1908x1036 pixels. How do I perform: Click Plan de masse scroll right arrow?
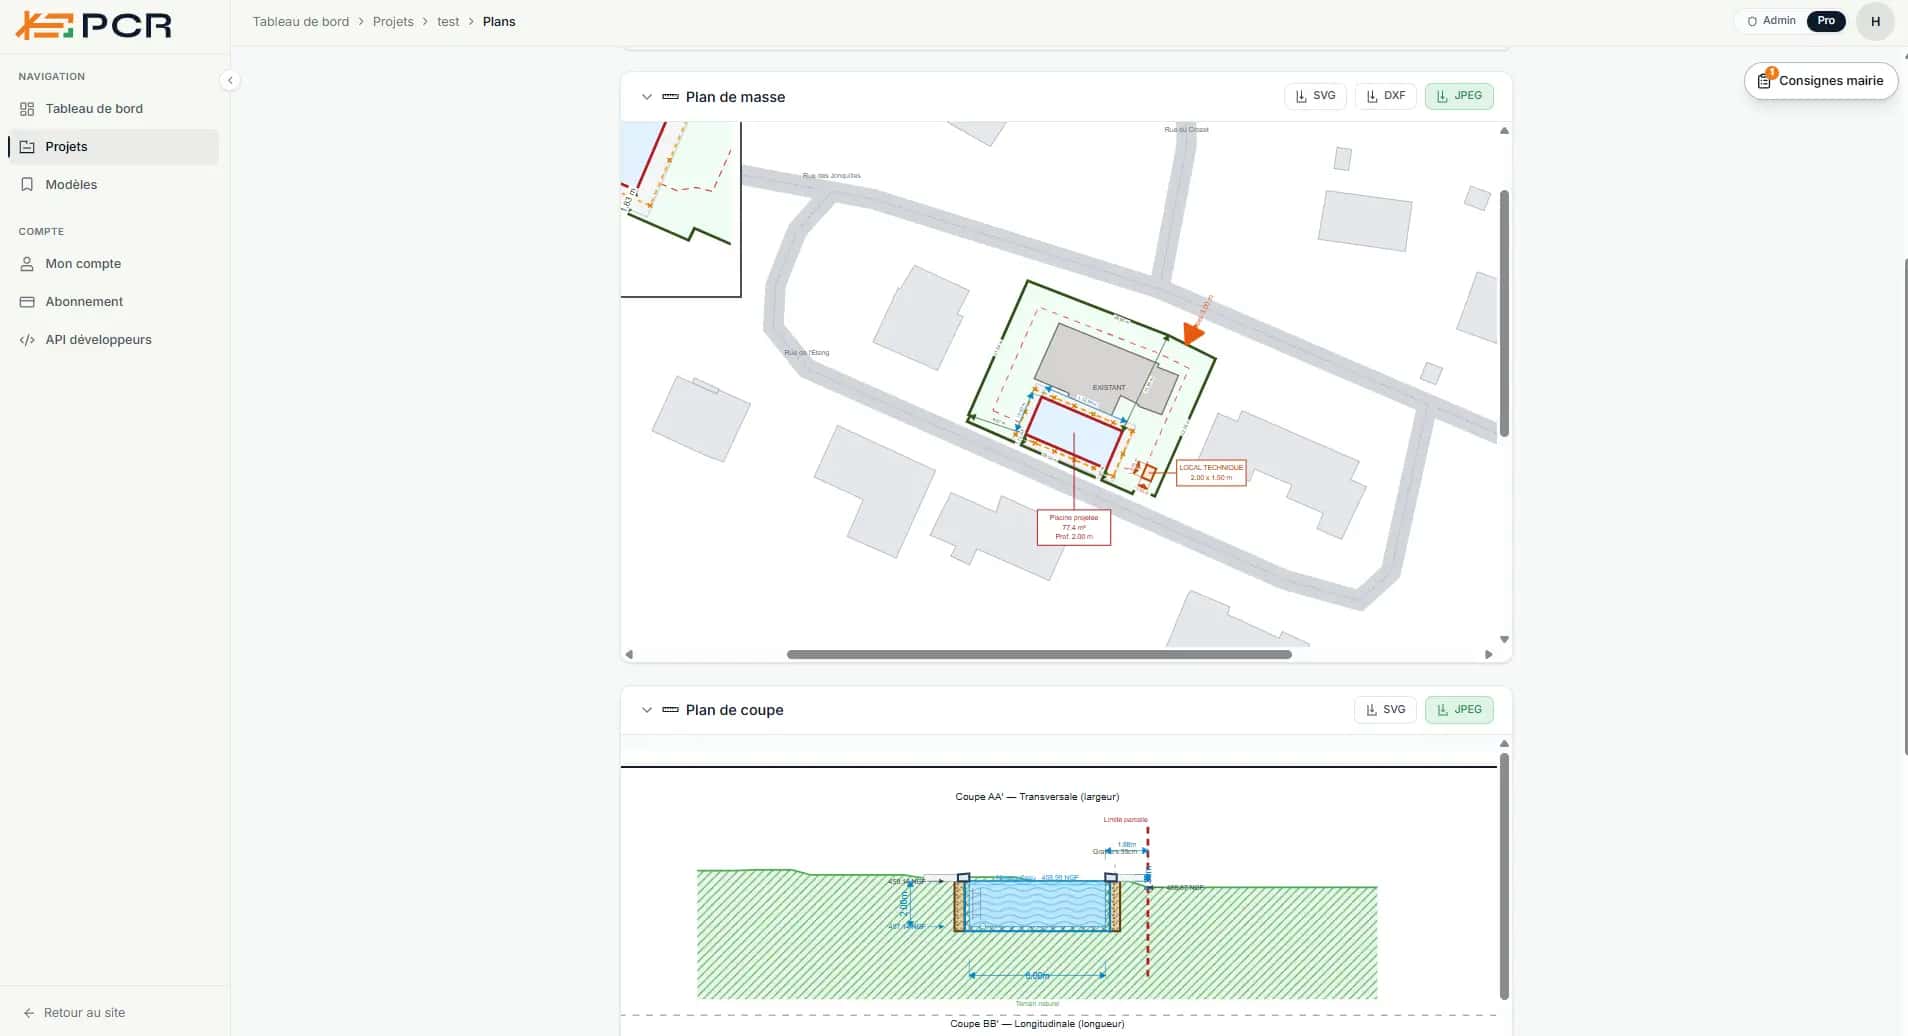1489,655
